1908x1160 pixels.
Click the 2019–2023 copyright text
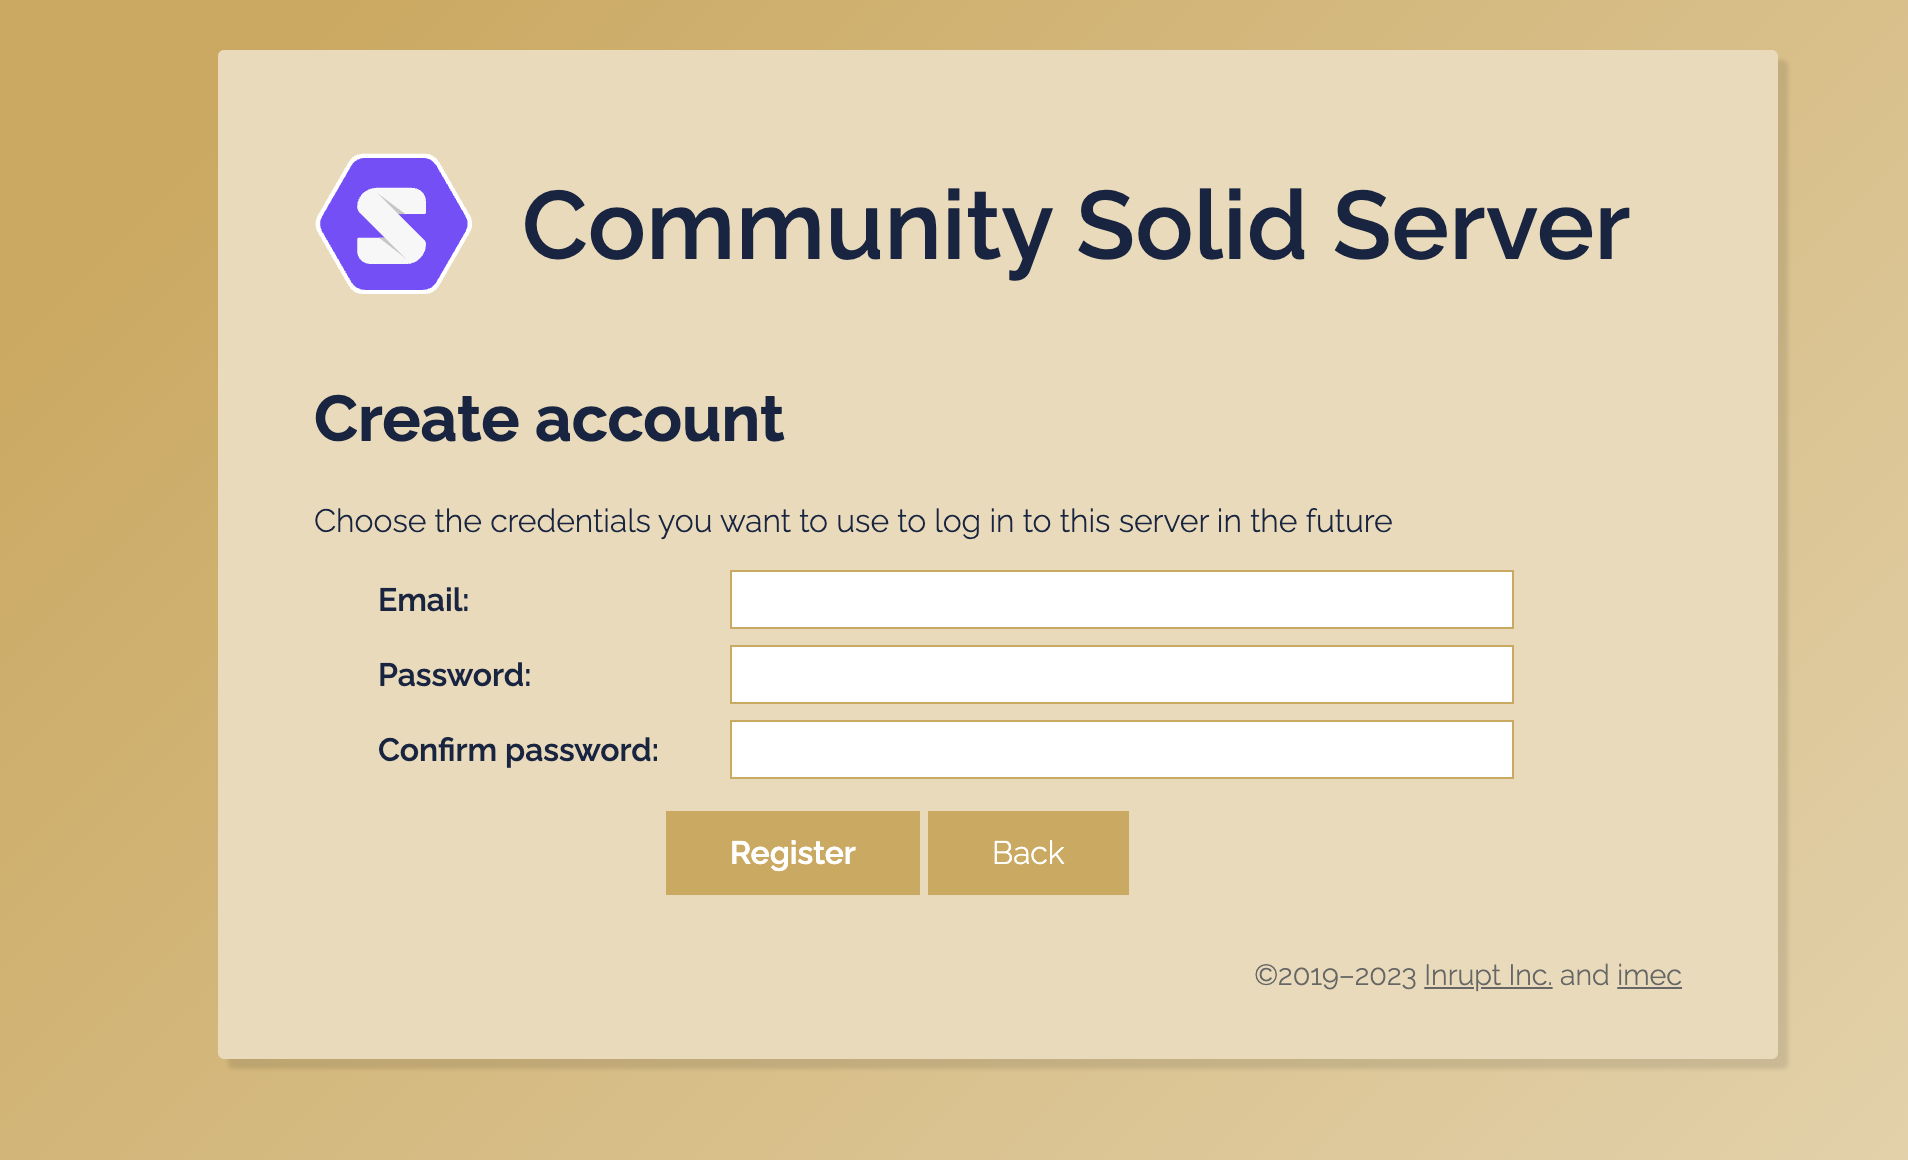pyautogui.click(x=1335, y=975)
